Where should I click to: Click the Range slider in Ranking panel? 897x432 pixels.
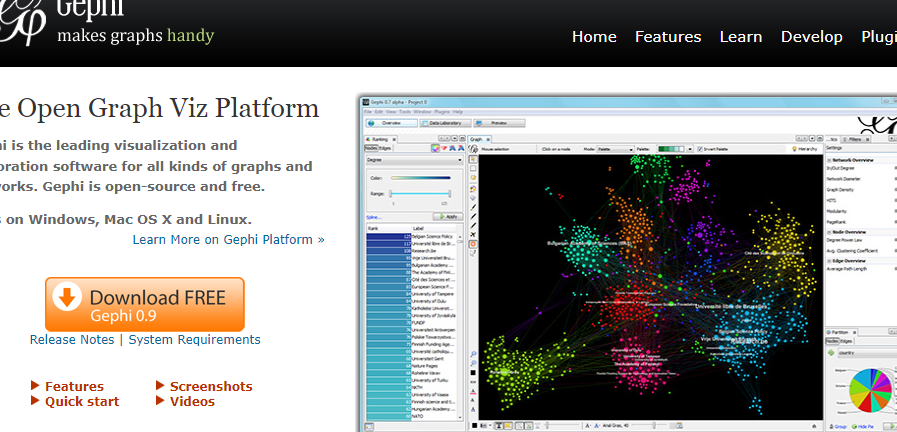point(419,194)
